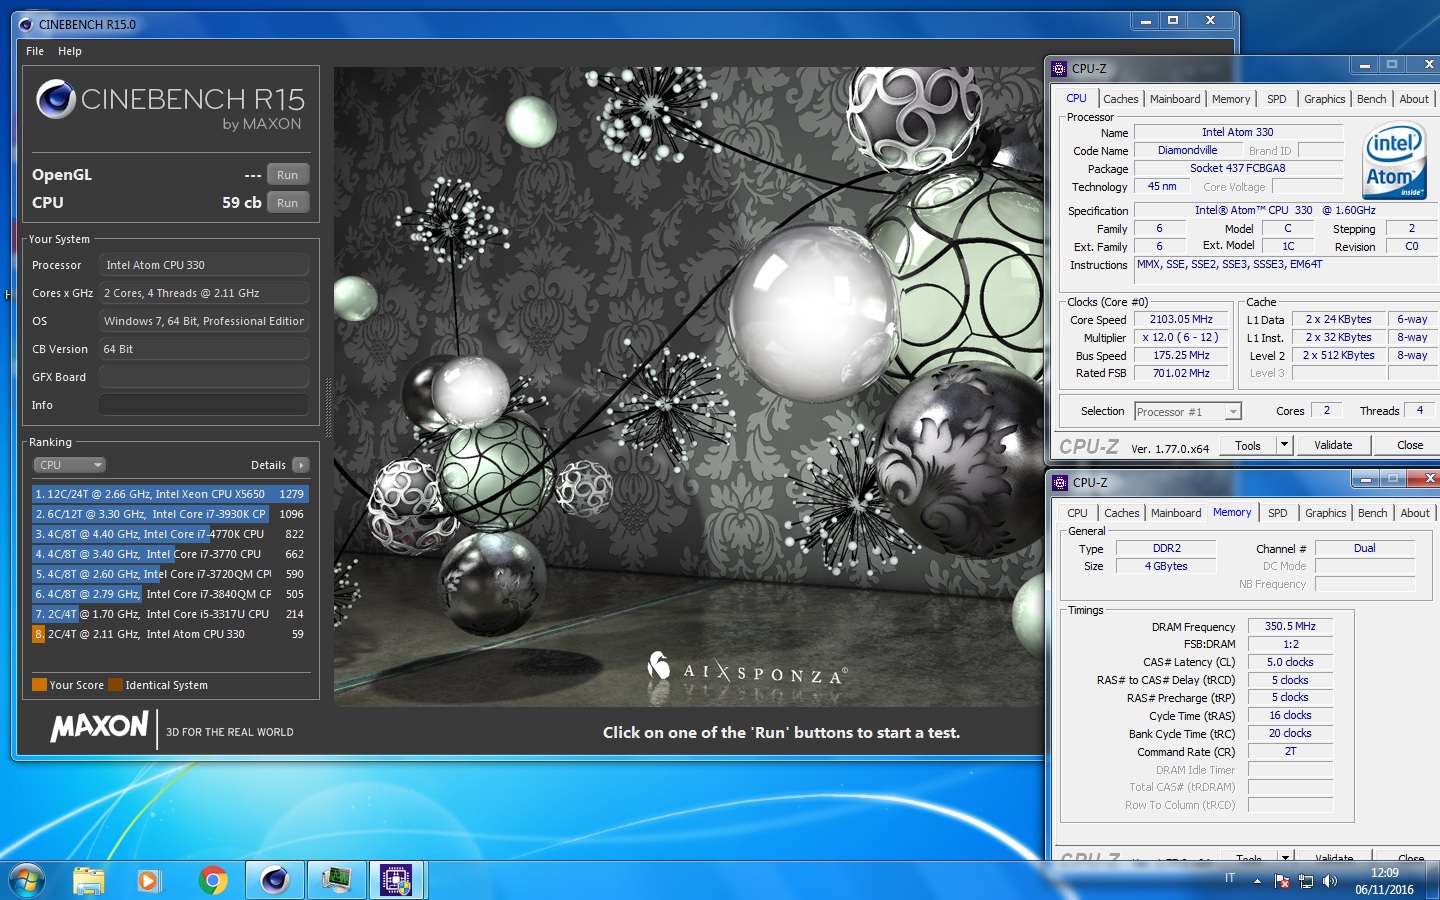The width and height of the screenshot is (1440, 900).
Task: Switch to Memory tab in top CPU-Z window
Action: pos(1231,99)
